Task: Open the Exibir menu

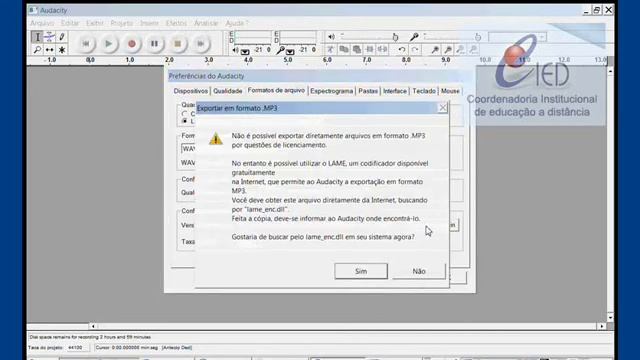Action: click(95, 23)
